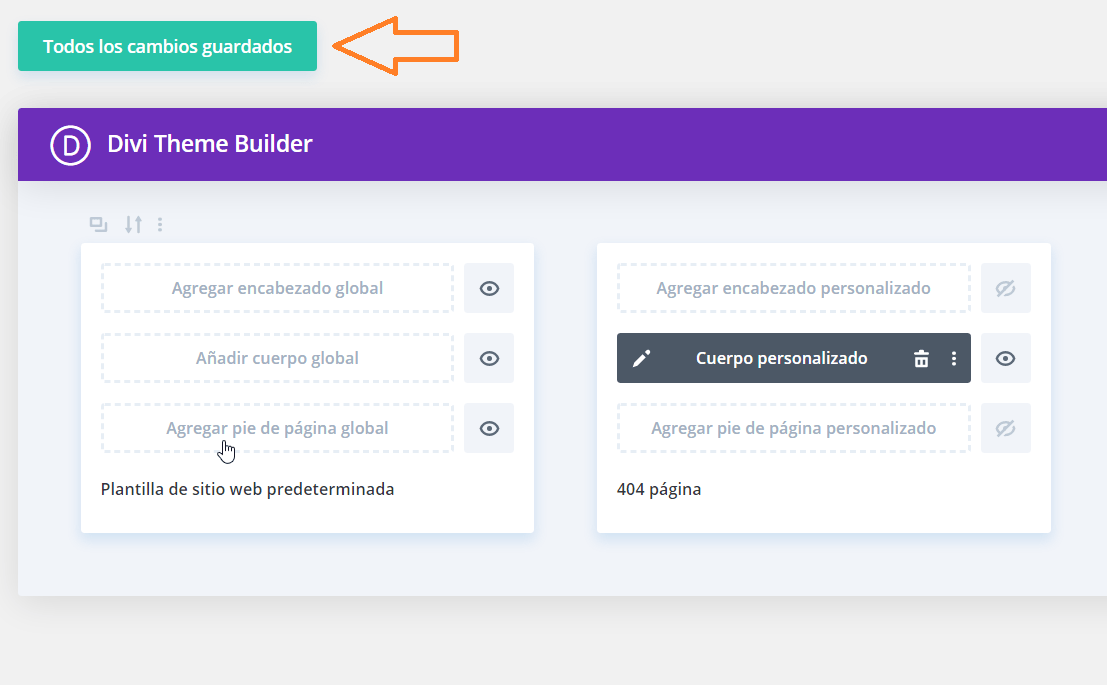
Task: Toggle visibility of Agregar encabezado personalizado
Action: [x=1005, y=288]
